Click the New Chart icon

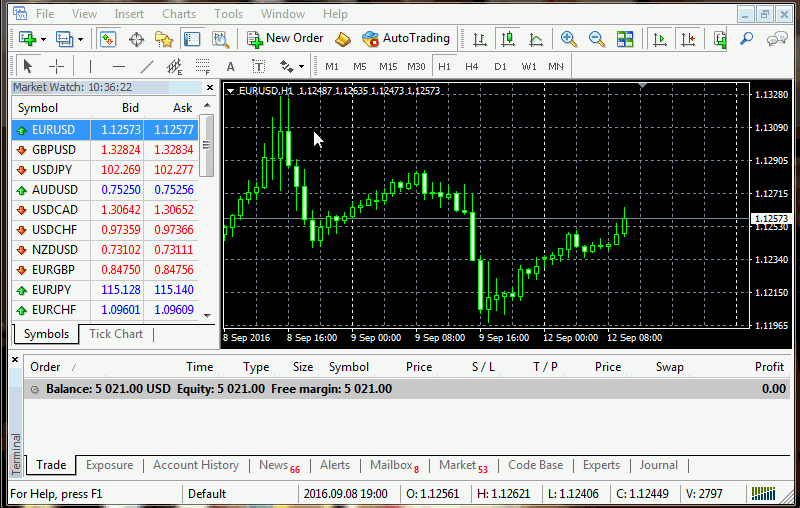point(27,39)
